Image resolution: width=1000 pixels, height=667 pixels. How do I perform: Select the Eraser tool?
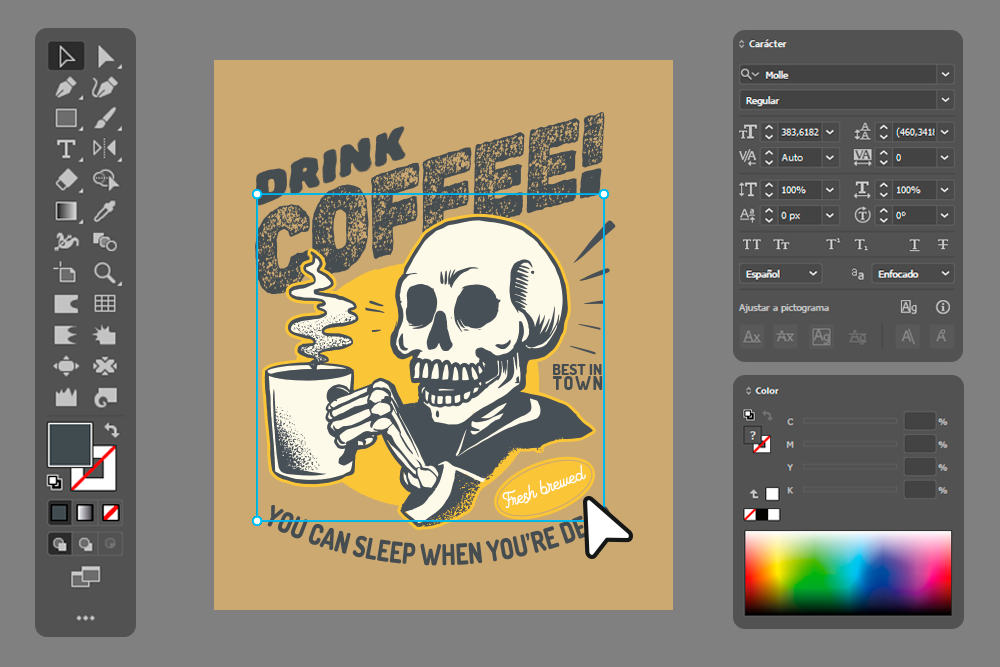tap(66, 180)
